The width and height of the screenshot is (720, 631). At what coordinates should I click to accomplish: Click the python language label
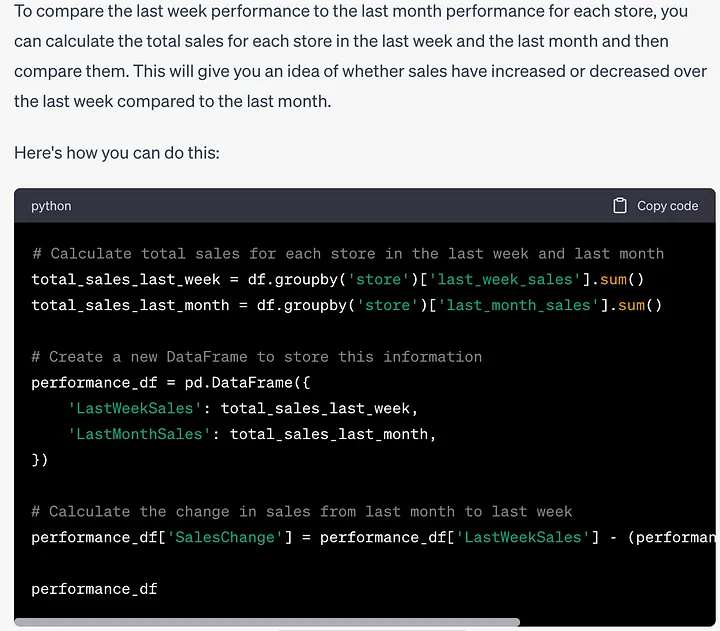(51, 206)
